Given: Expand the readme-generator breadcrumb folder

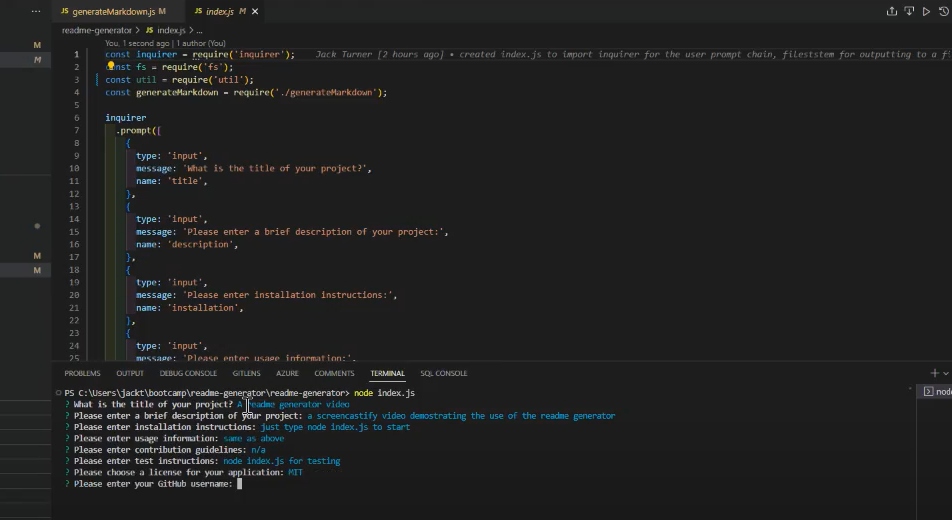Looking at the screenshot, I should tap(97, 31).
